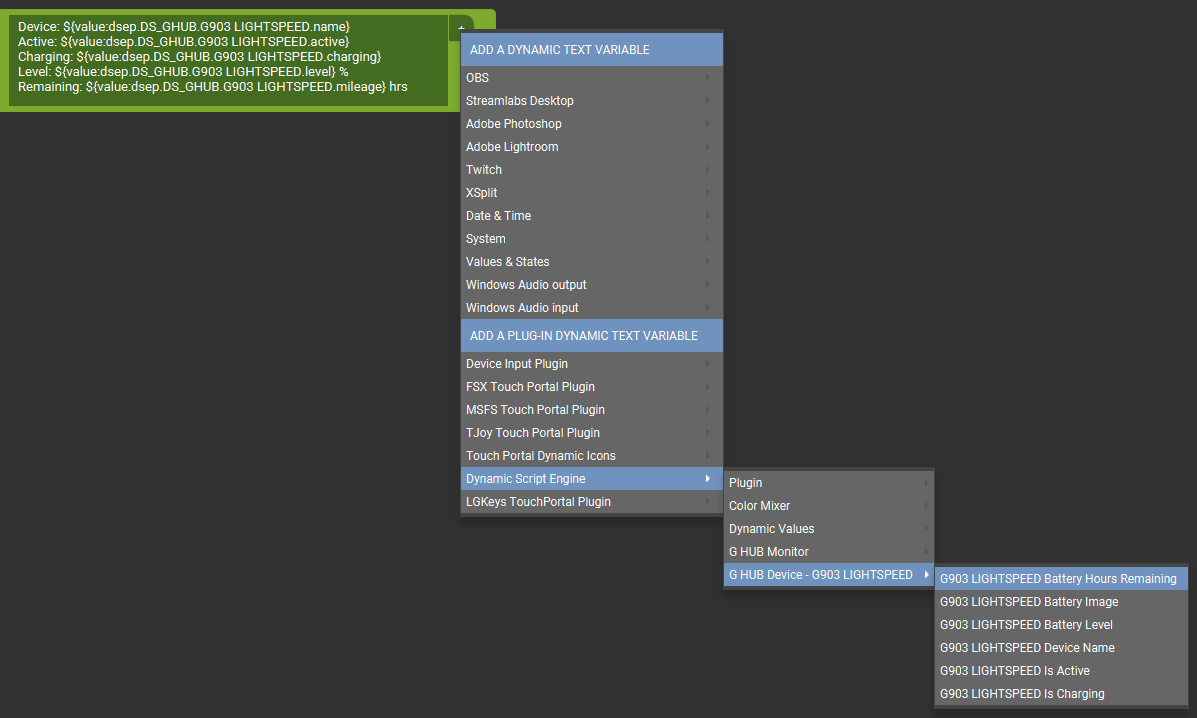The width and height of the screenshot is (1197, 718).
Task: Select Adobe Photoshop in the variable menu
Action: pos(592,124)
